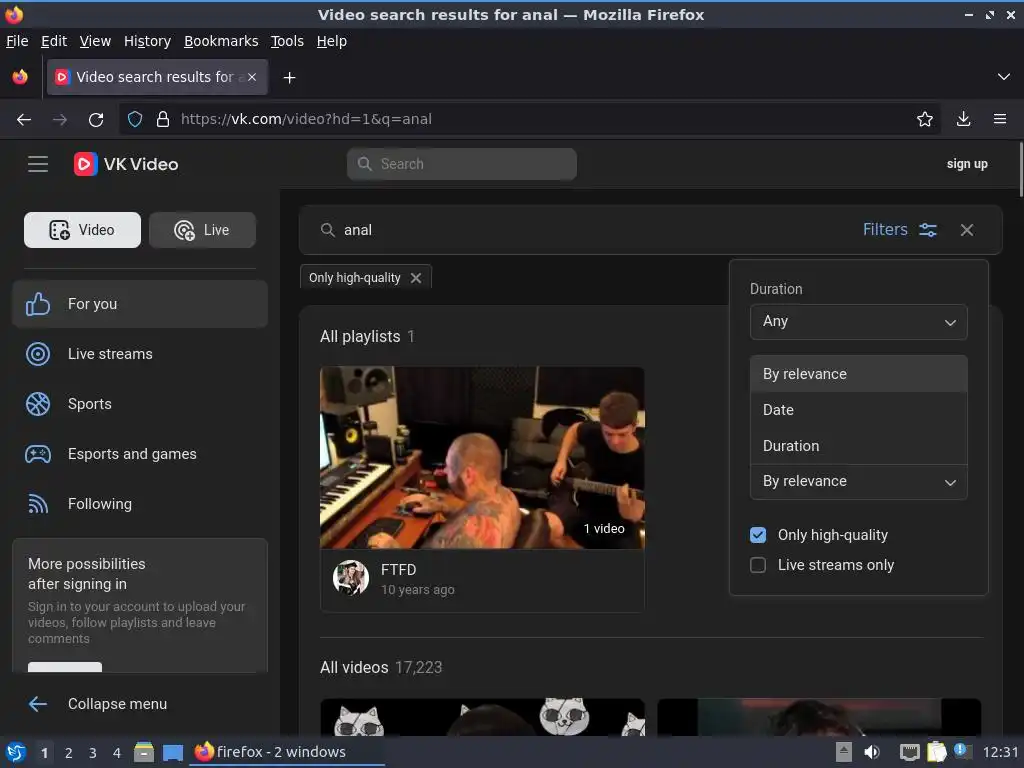The width and height of the screenshot is (1024, 768).
Task: Switch to the Video tab button
Action: click(x=82, y=230)
